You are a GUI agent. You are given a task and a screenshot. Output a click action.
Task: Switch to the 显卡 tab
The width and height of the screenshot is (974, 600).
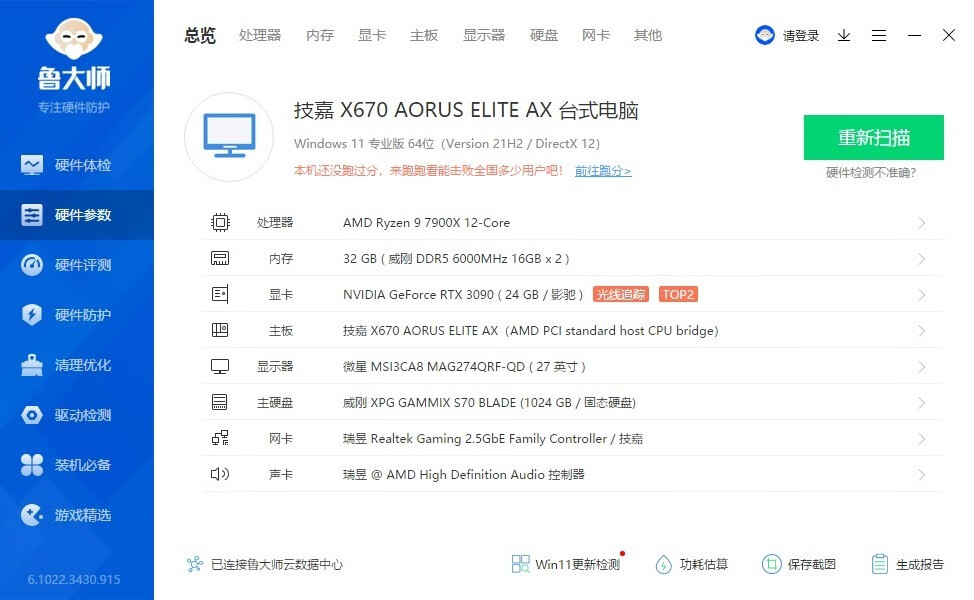[372, 35]
